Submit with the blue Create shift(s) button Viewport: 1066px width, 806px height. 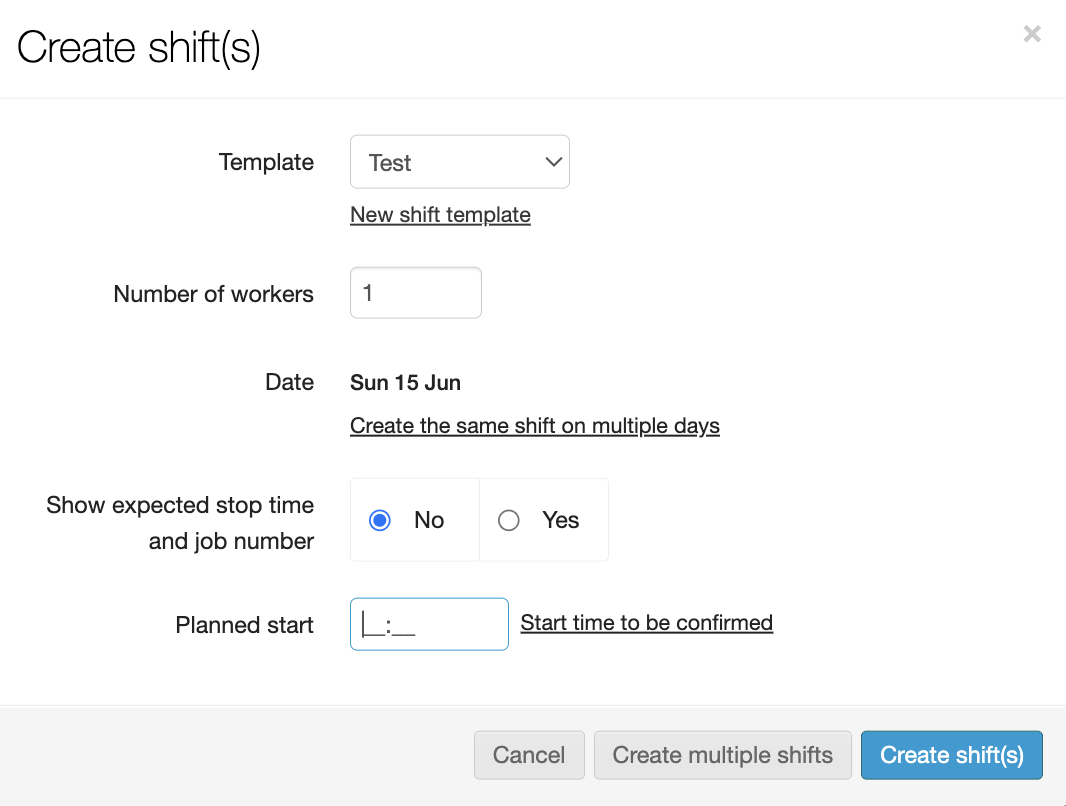click(951, 755)
